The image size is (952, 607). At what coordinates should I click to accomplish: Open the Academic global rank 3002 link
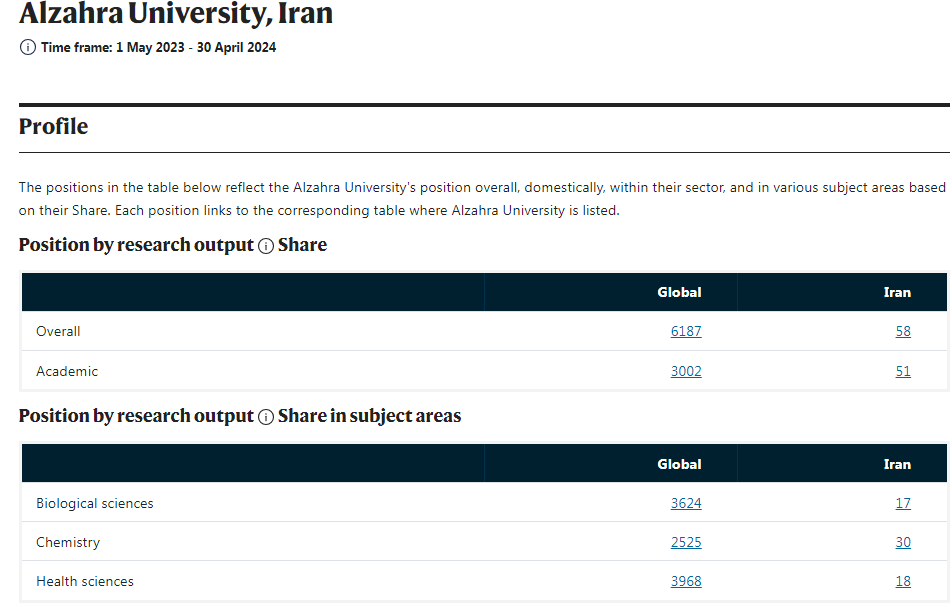[x=686, y=371]
